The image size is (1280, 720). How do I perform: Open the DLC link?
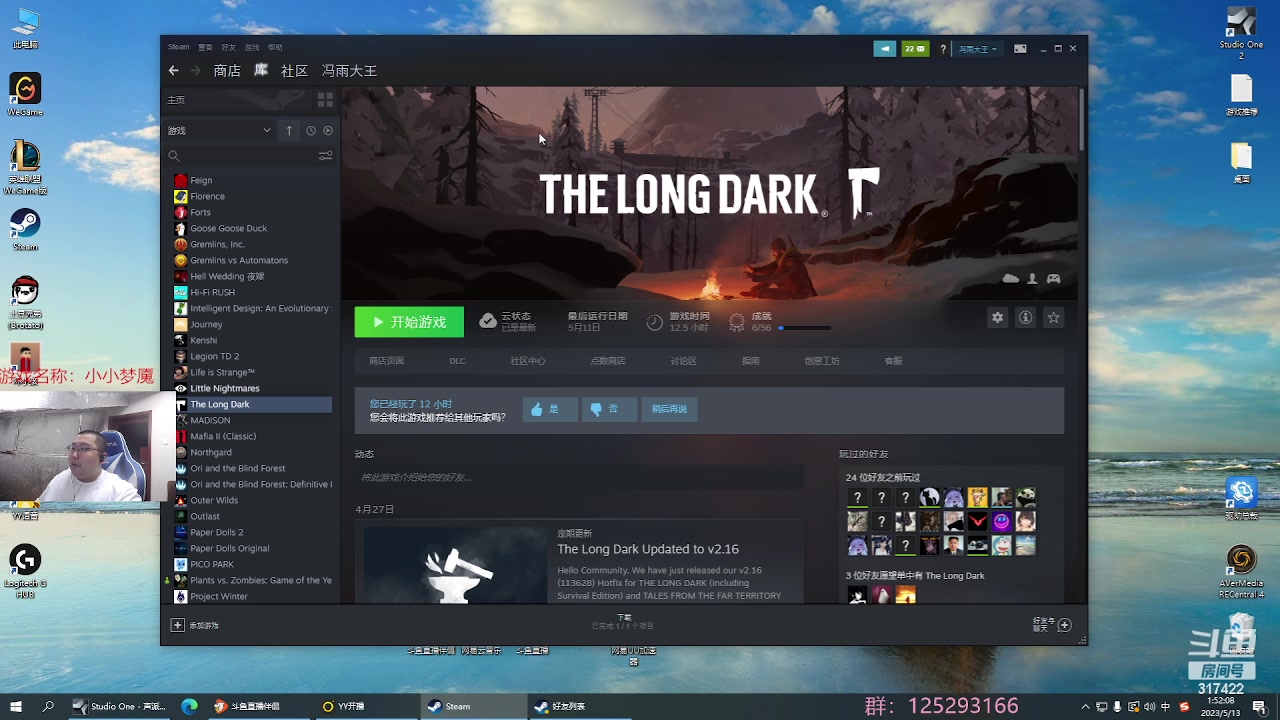[x=457, y=361]
